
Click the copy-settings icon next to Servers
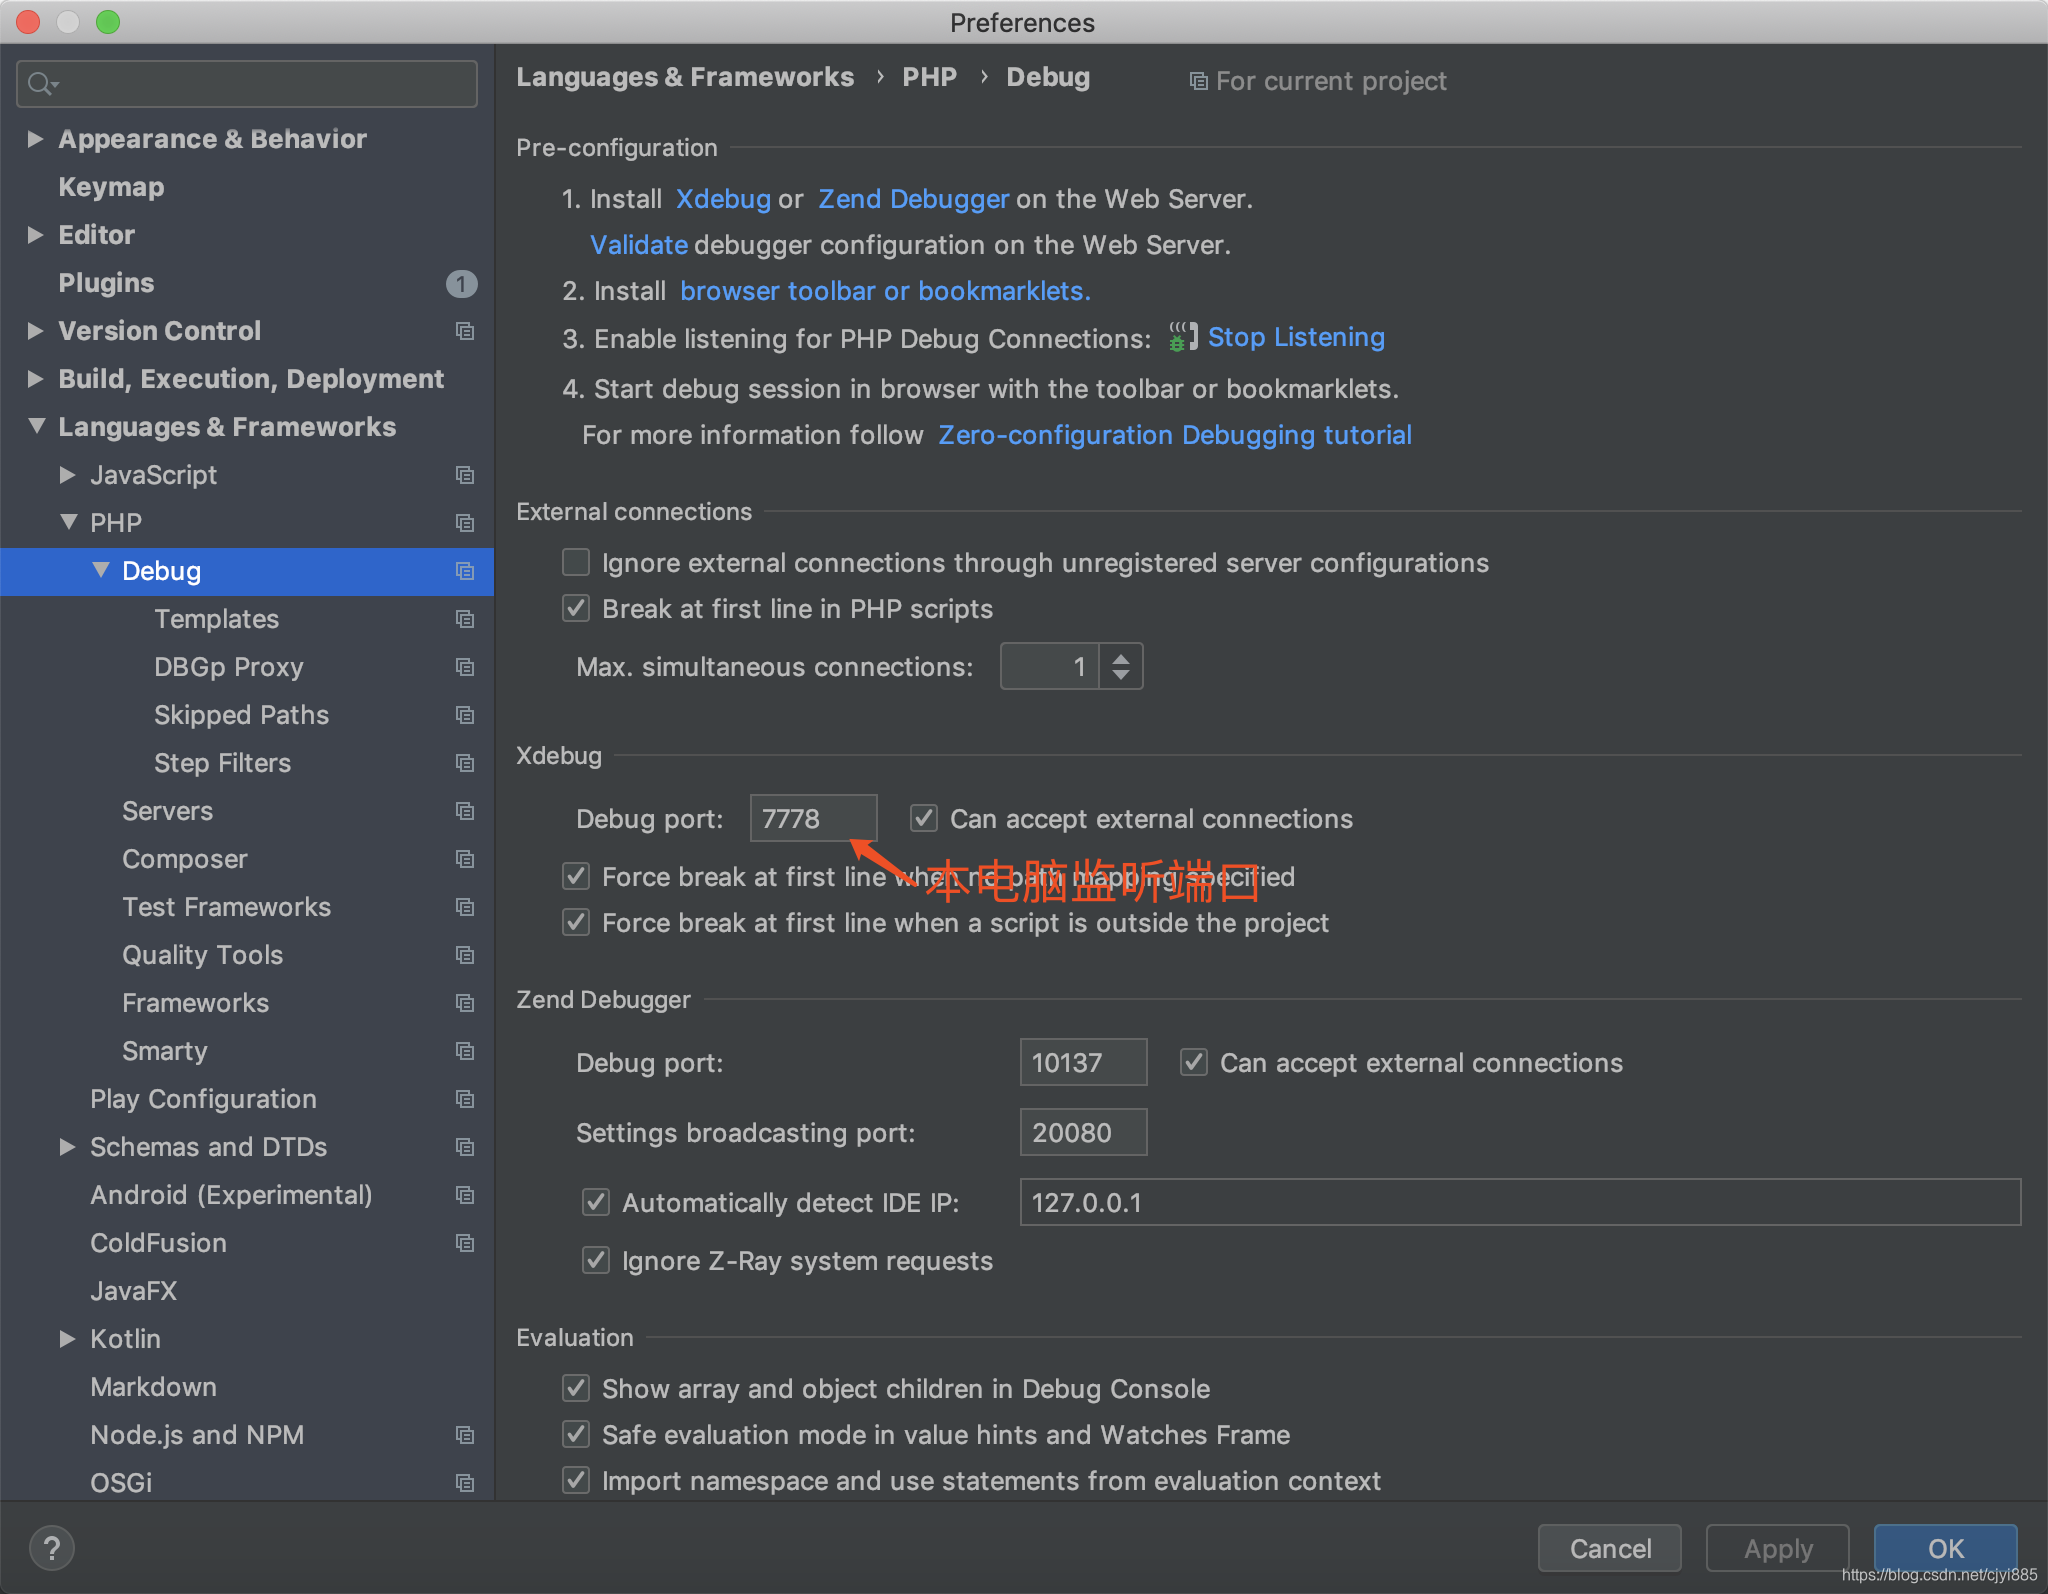click(465, 811)
